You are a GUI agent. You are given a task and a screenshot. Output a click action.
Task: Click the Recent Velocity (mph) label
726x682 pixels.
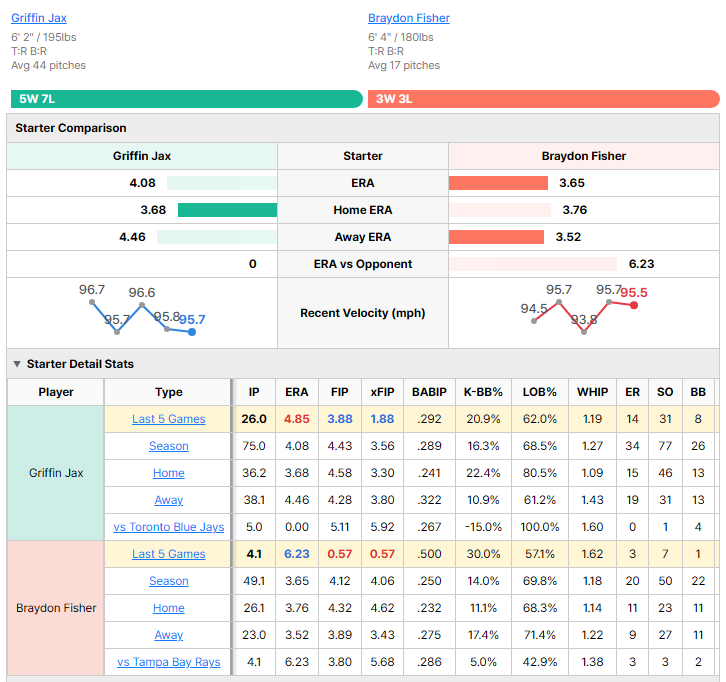[x=363, y=313]
